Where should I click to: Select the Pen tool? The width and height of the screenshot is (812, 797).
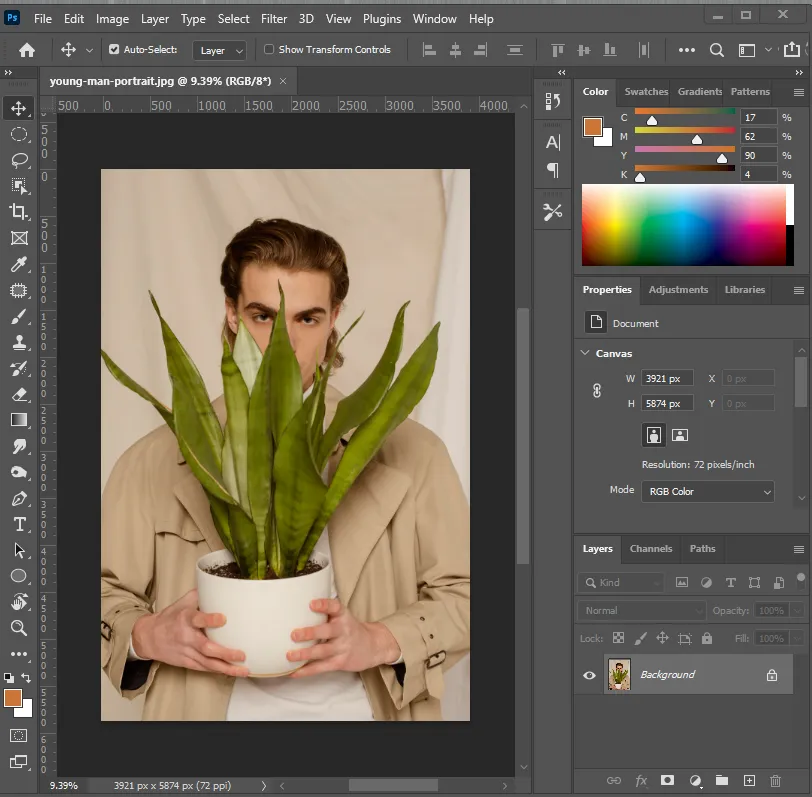click(x=19, y=498)
